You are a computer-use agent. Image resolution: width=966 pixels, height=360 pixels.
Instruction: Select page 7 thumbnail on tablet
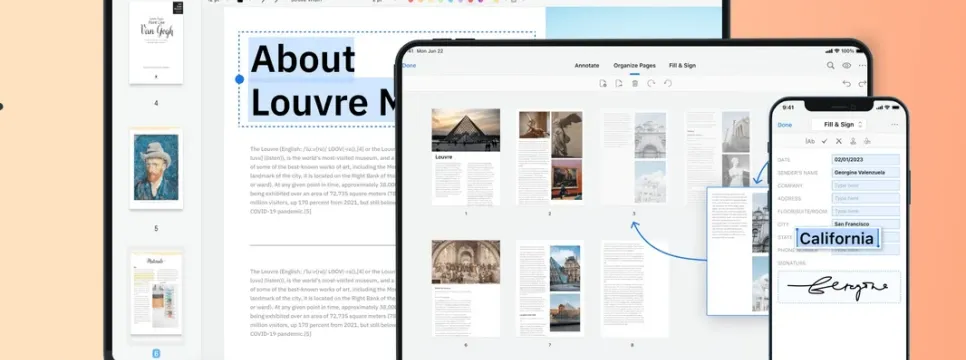click(x=550, y=288)
